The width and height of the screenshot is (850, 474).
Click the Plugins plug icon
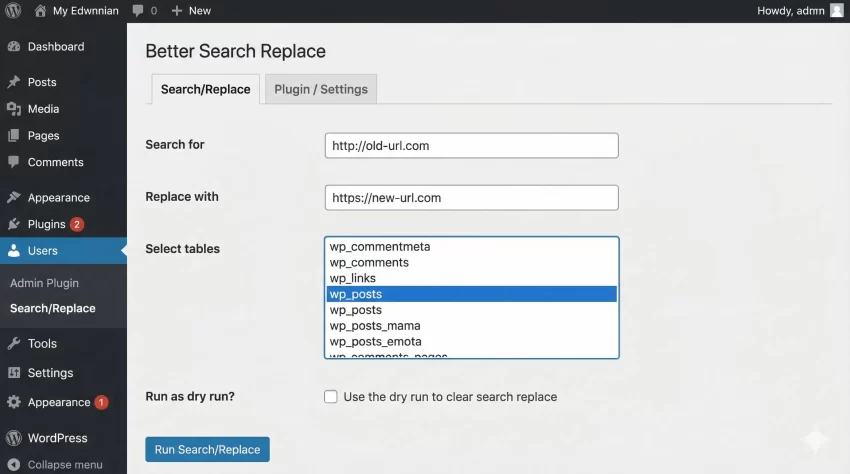14,224
